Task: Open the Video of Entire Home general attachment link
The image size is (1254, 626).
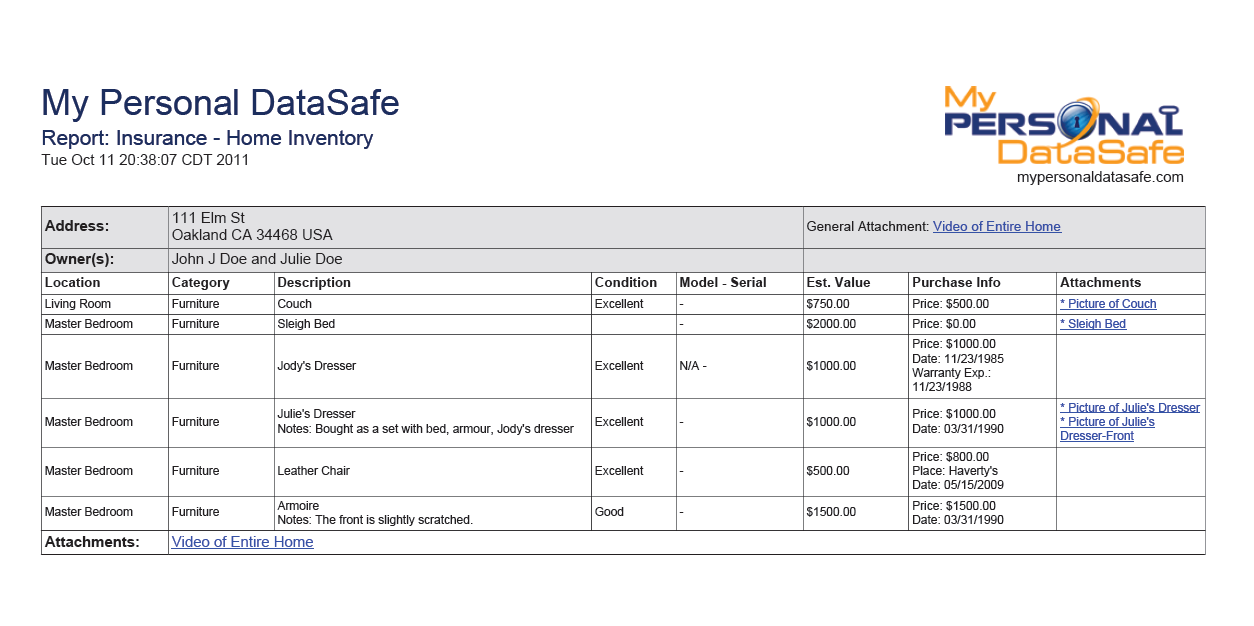Action: [996, 227]
